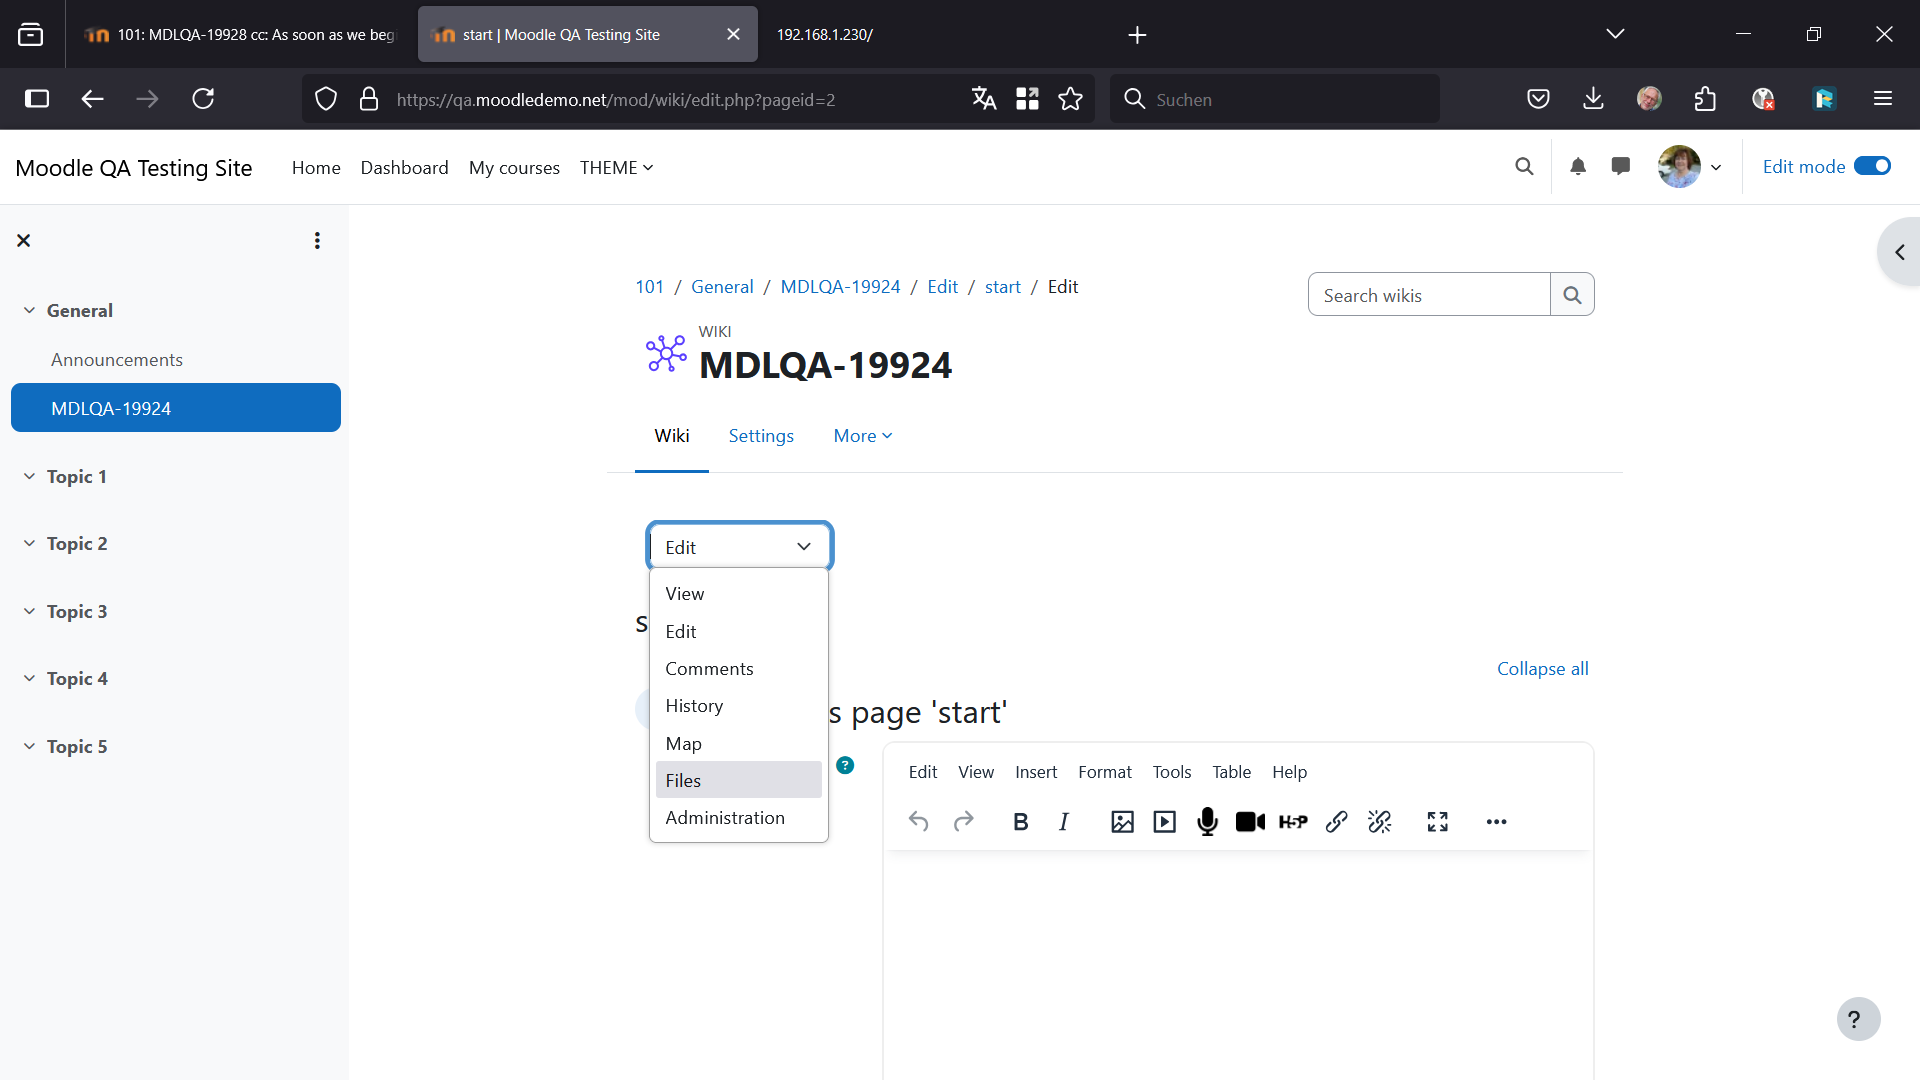Image resolution: width=1920 pixels, height=1080 pixels.
Task: Reveal more editor toolbar buttons
Action: (1496, 822)
